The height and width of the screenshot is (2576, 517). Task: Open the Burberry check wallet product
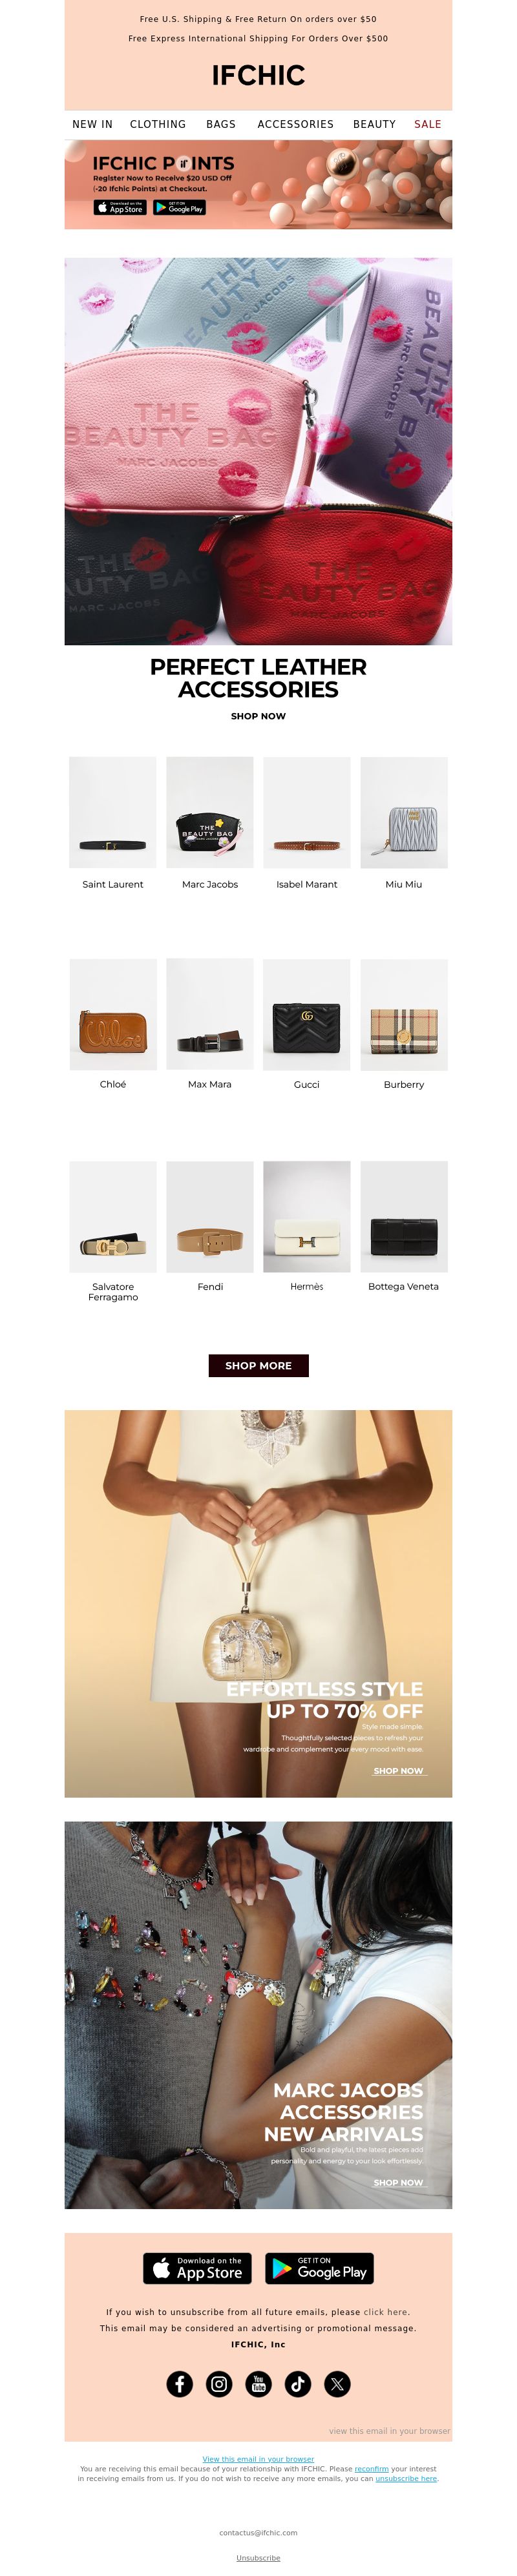404,1015
